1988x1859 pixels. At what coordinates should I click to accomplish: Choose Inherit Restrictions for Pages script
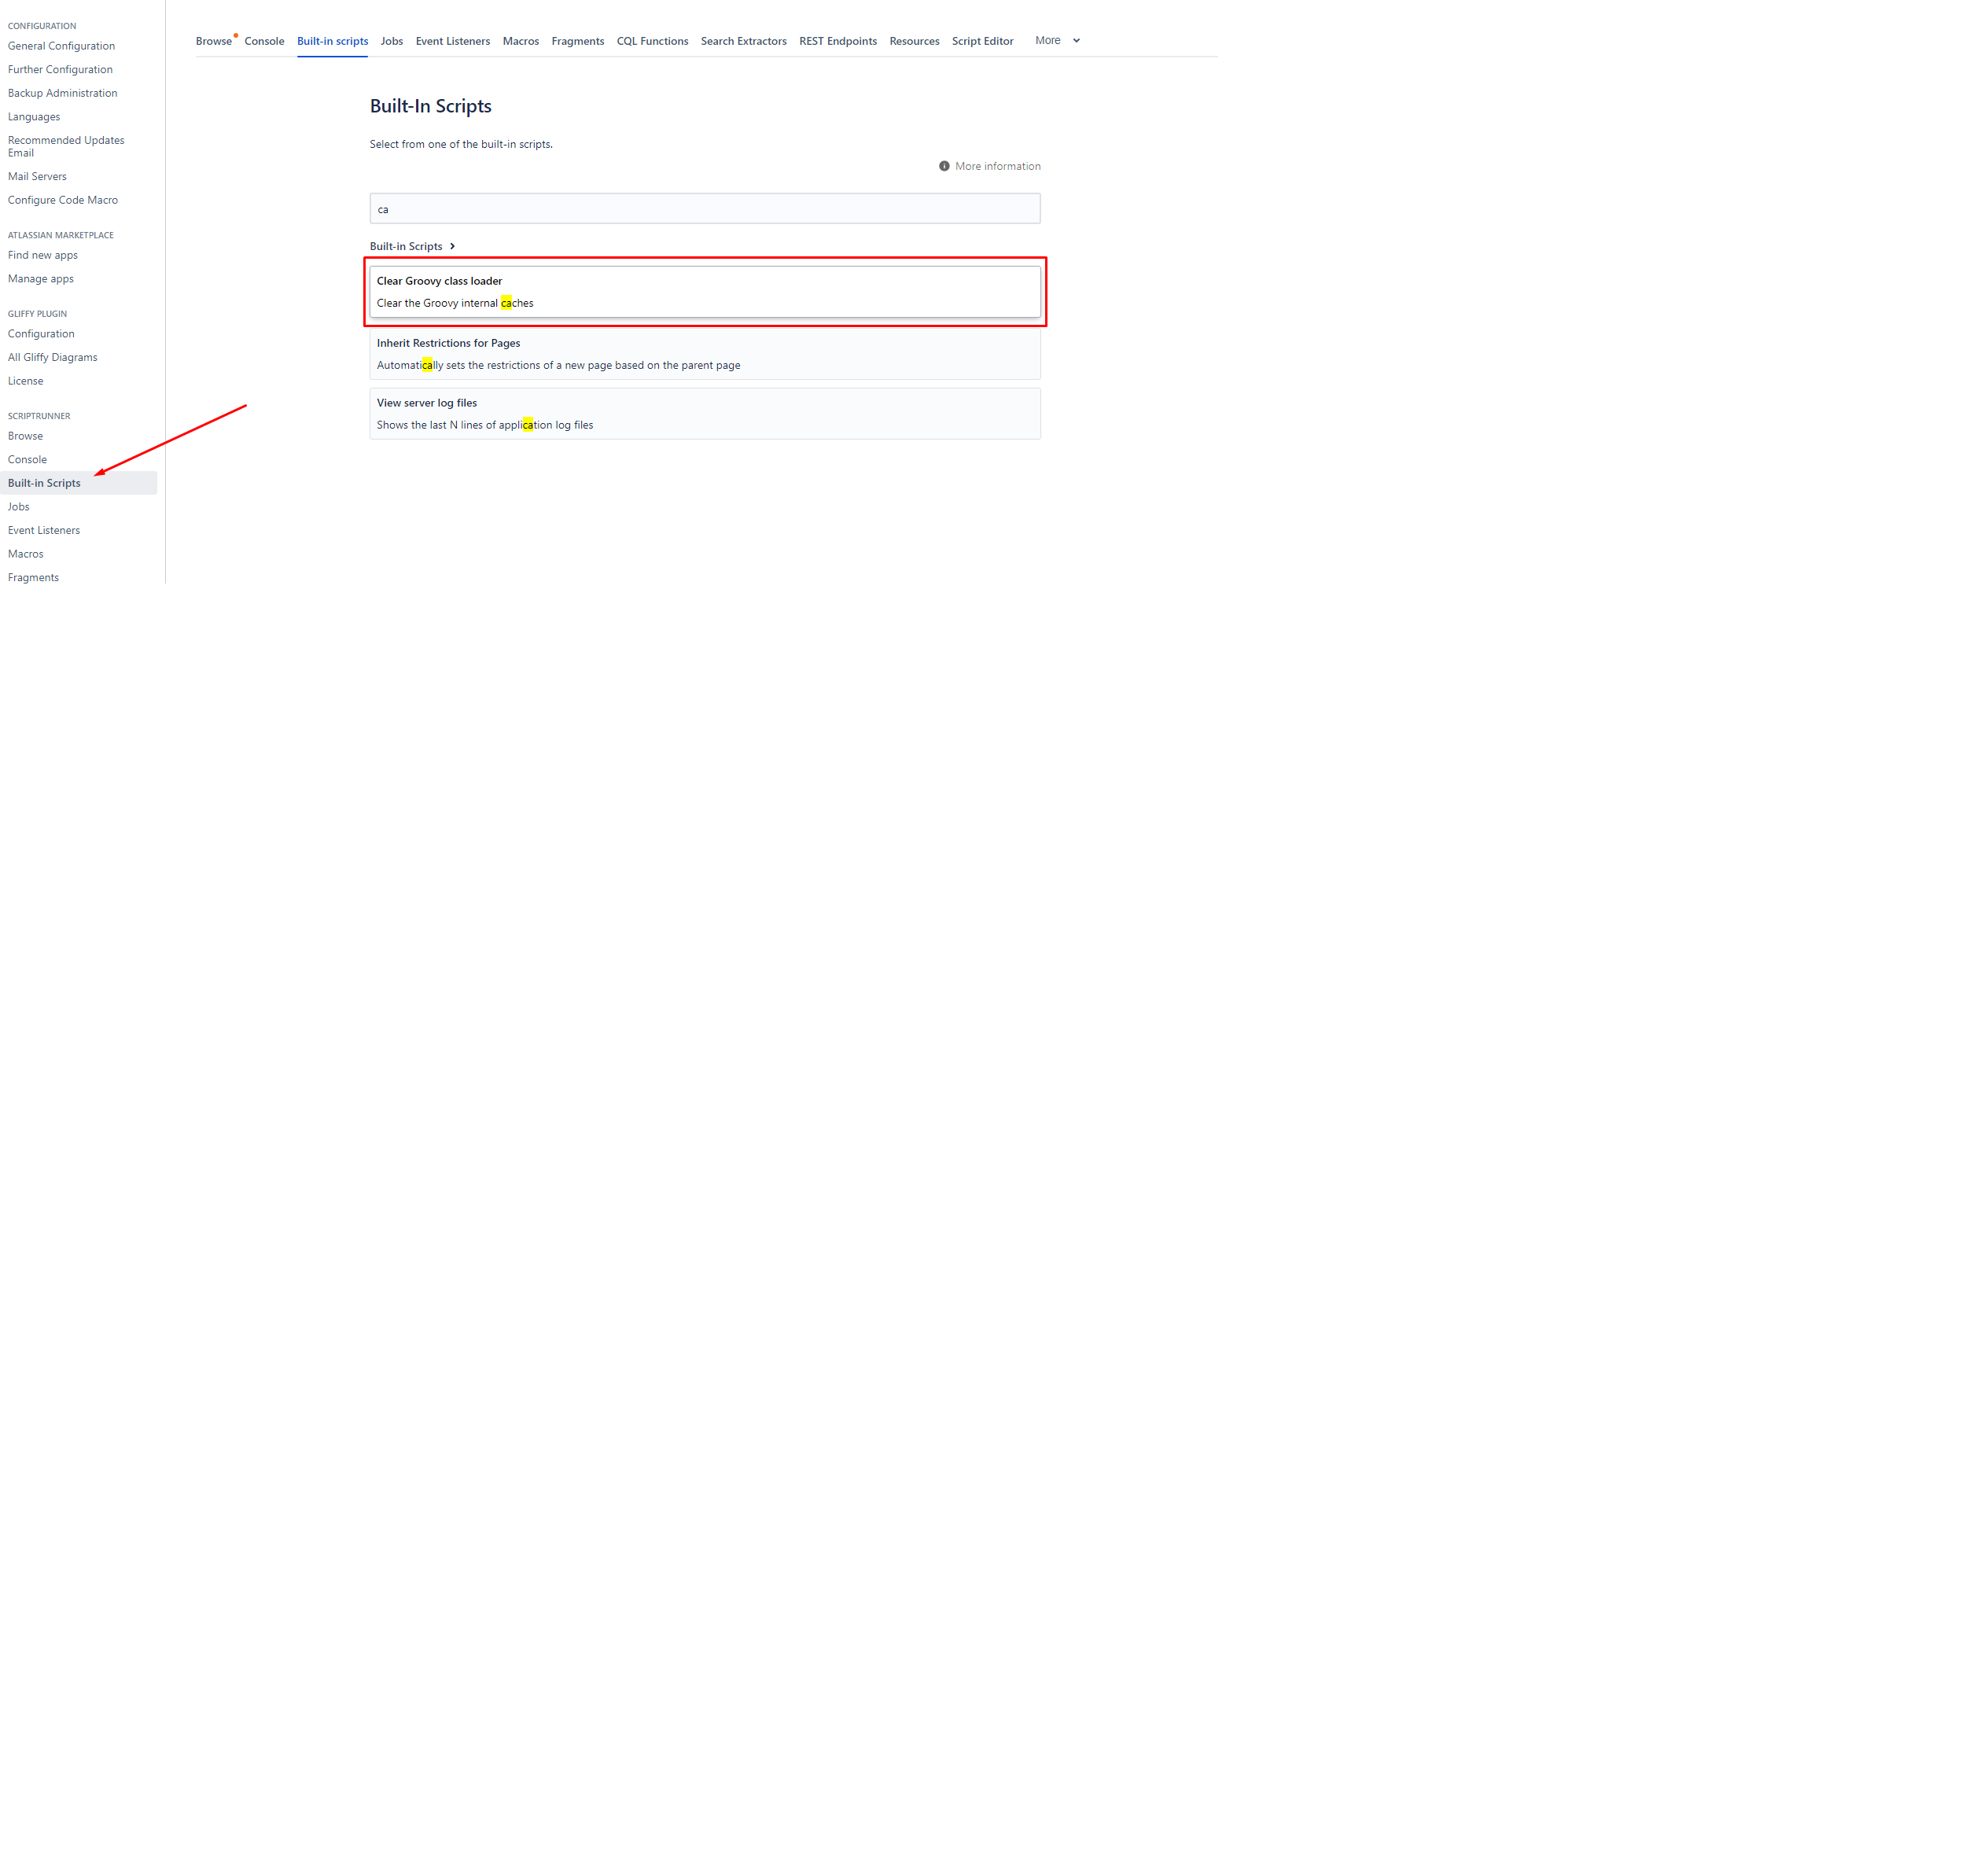pyautogui.click(x=705, y=353)
